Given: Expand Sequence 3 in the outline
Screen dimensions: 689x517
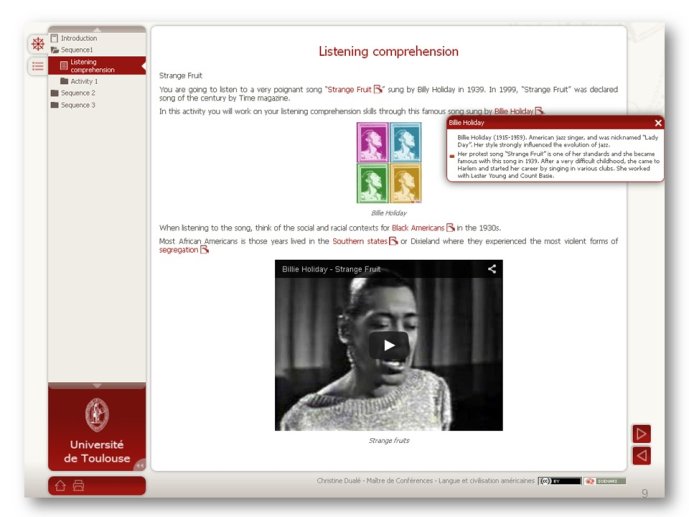Looking at the screenshot, I should [x=73, y=105].
